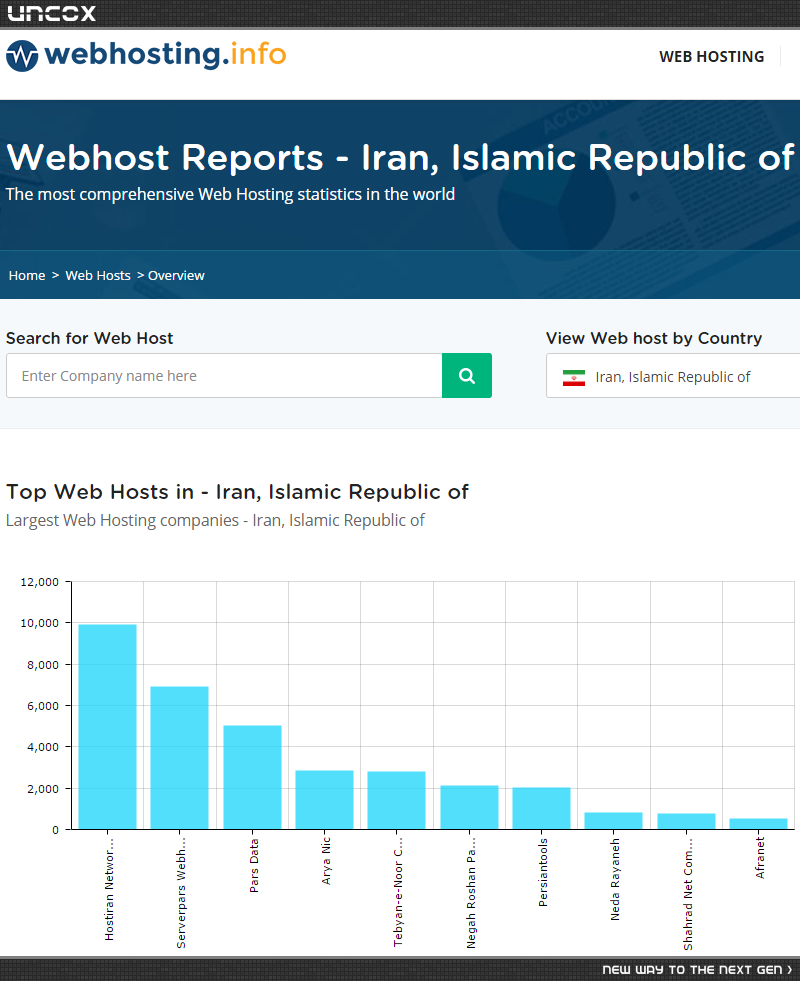Click the Hostiran Network bar in chart

point(107,726)
